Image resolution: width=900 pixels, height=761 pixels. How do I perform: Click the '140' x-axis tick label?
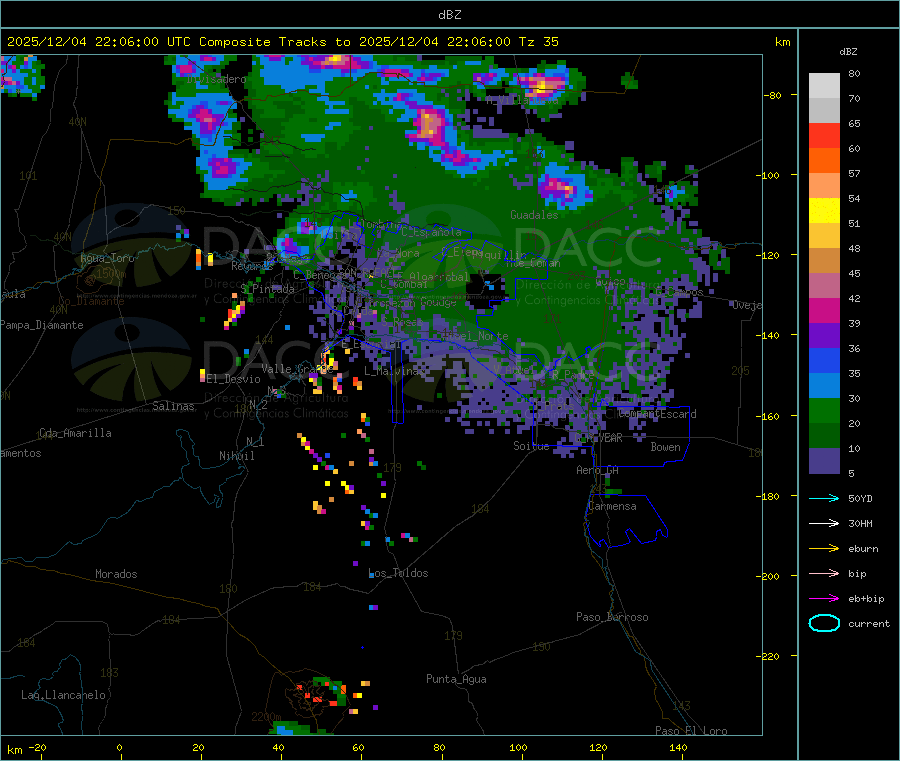(678, 747)
